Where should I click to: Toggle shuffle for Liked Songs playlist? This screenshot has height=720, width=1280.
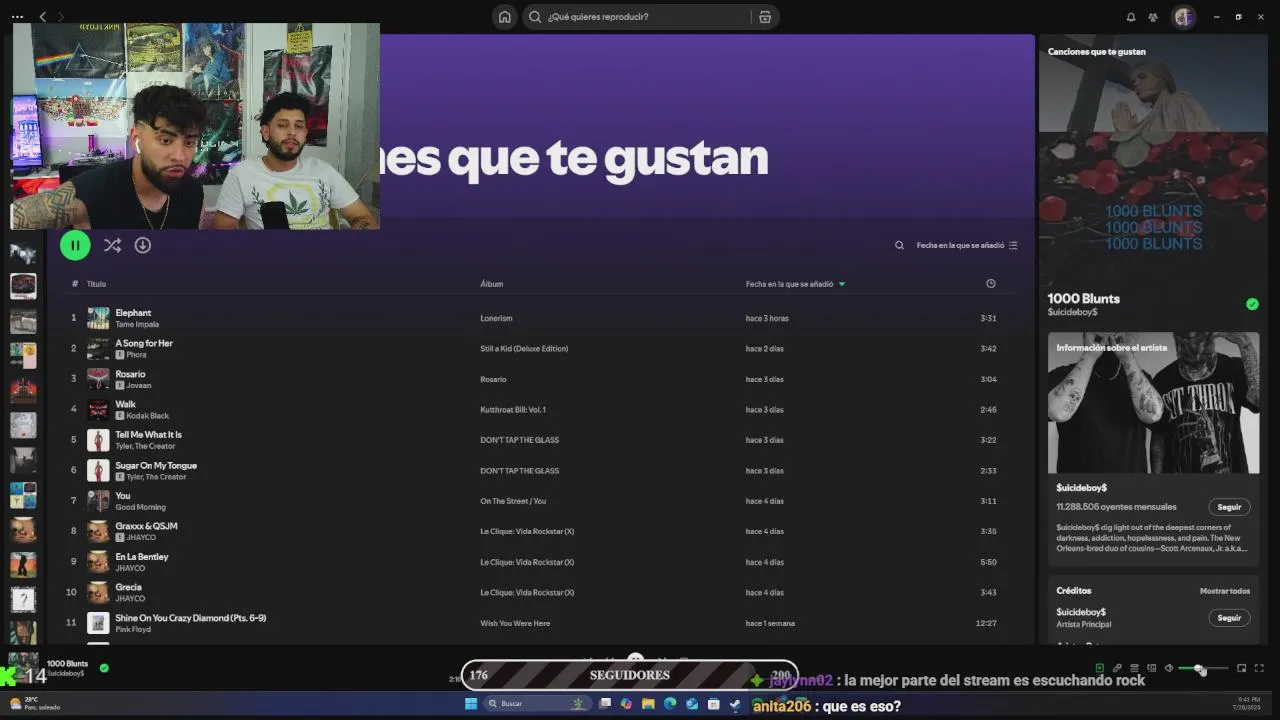pyautogui.click(x=112, y=245)
